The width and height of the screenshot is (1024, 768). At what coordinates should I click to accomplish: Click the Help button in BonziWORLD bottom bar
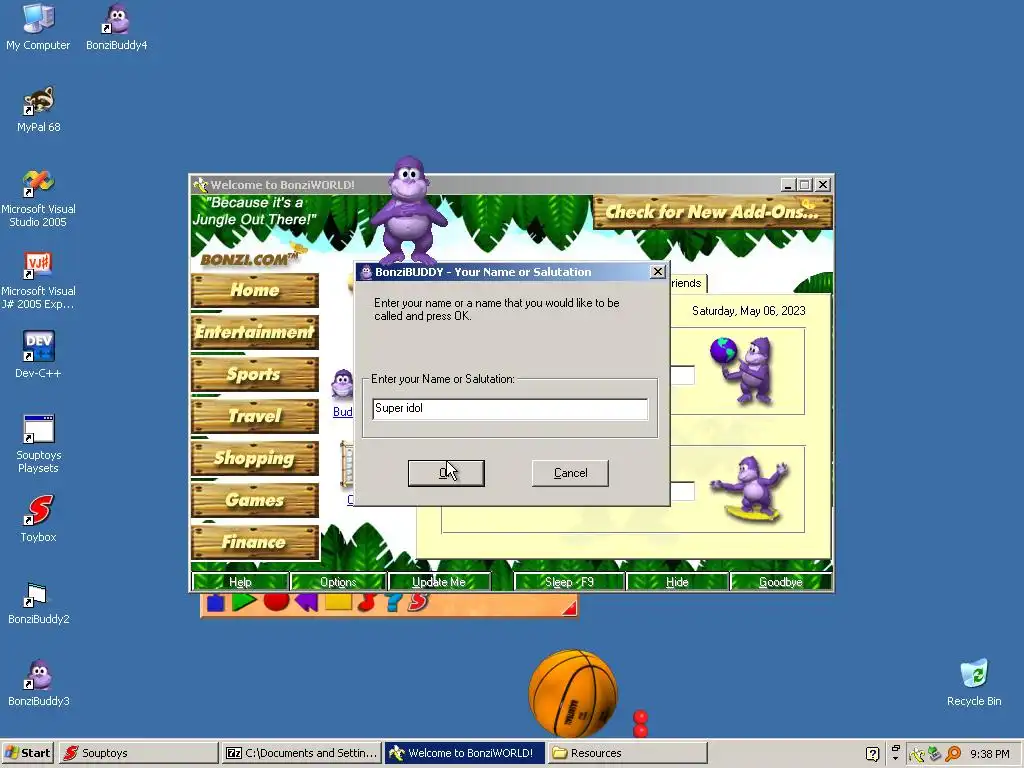(x=240, y=581)
